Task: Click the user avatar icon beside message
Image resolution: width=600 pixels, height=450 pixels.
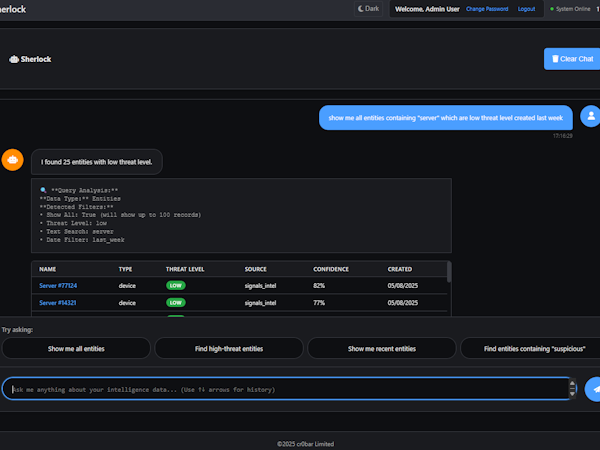Action: (590, 116)
